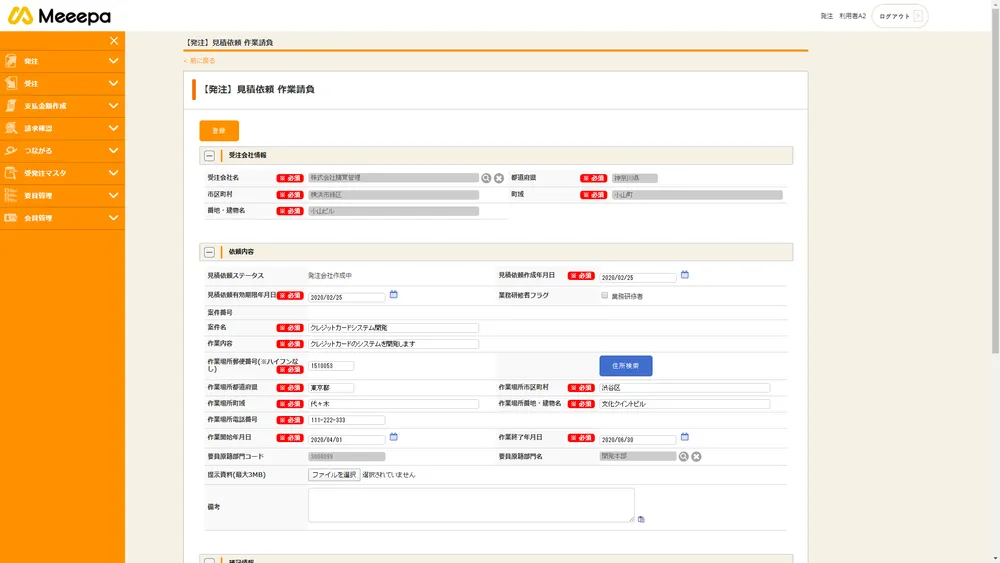Screen dimensions: 1000x563
Task: Close the sidebar with the X icon
Action: pos(114,41)
